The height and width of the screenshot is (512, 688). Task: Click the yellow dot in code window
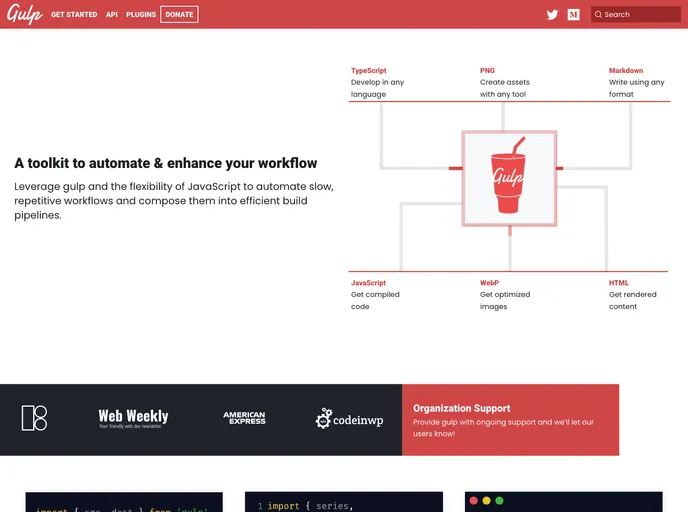pos(486,501)
